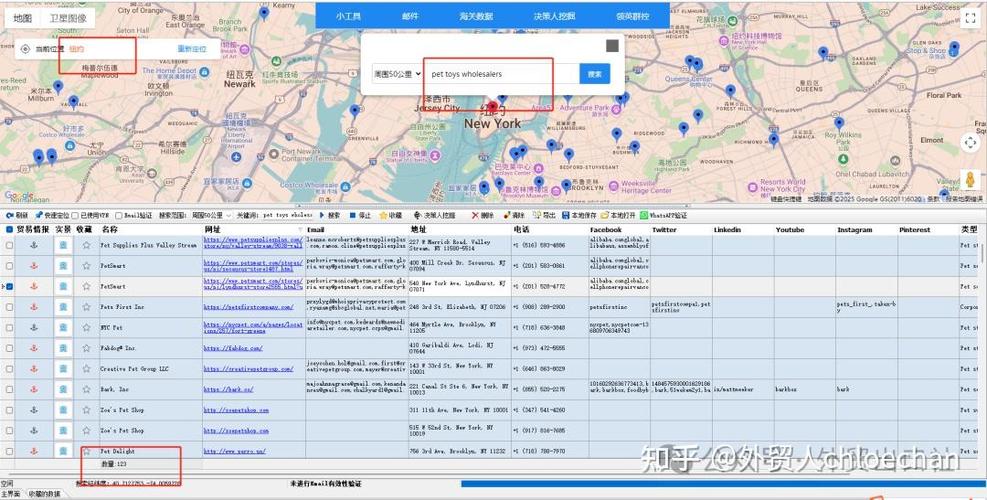Favorite Bark, Inc with its star icon

(x=86, y=389)
